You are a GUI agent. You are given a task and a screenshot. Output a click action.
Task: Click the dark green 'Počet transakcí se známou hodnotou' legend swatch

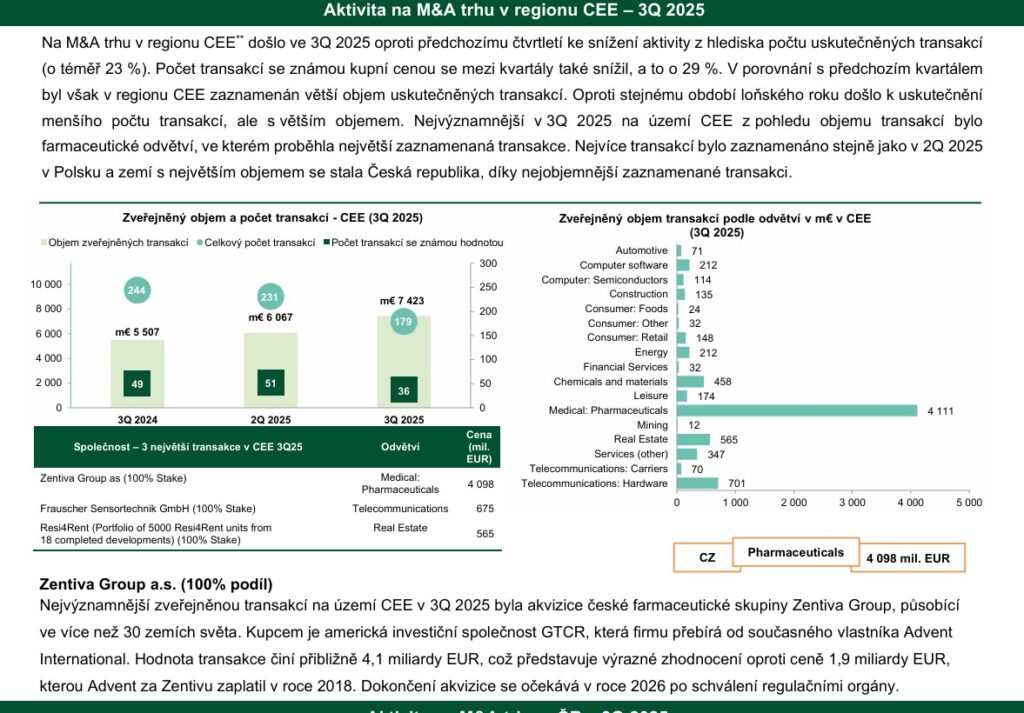pyautogui.click(x=326, y=243)
